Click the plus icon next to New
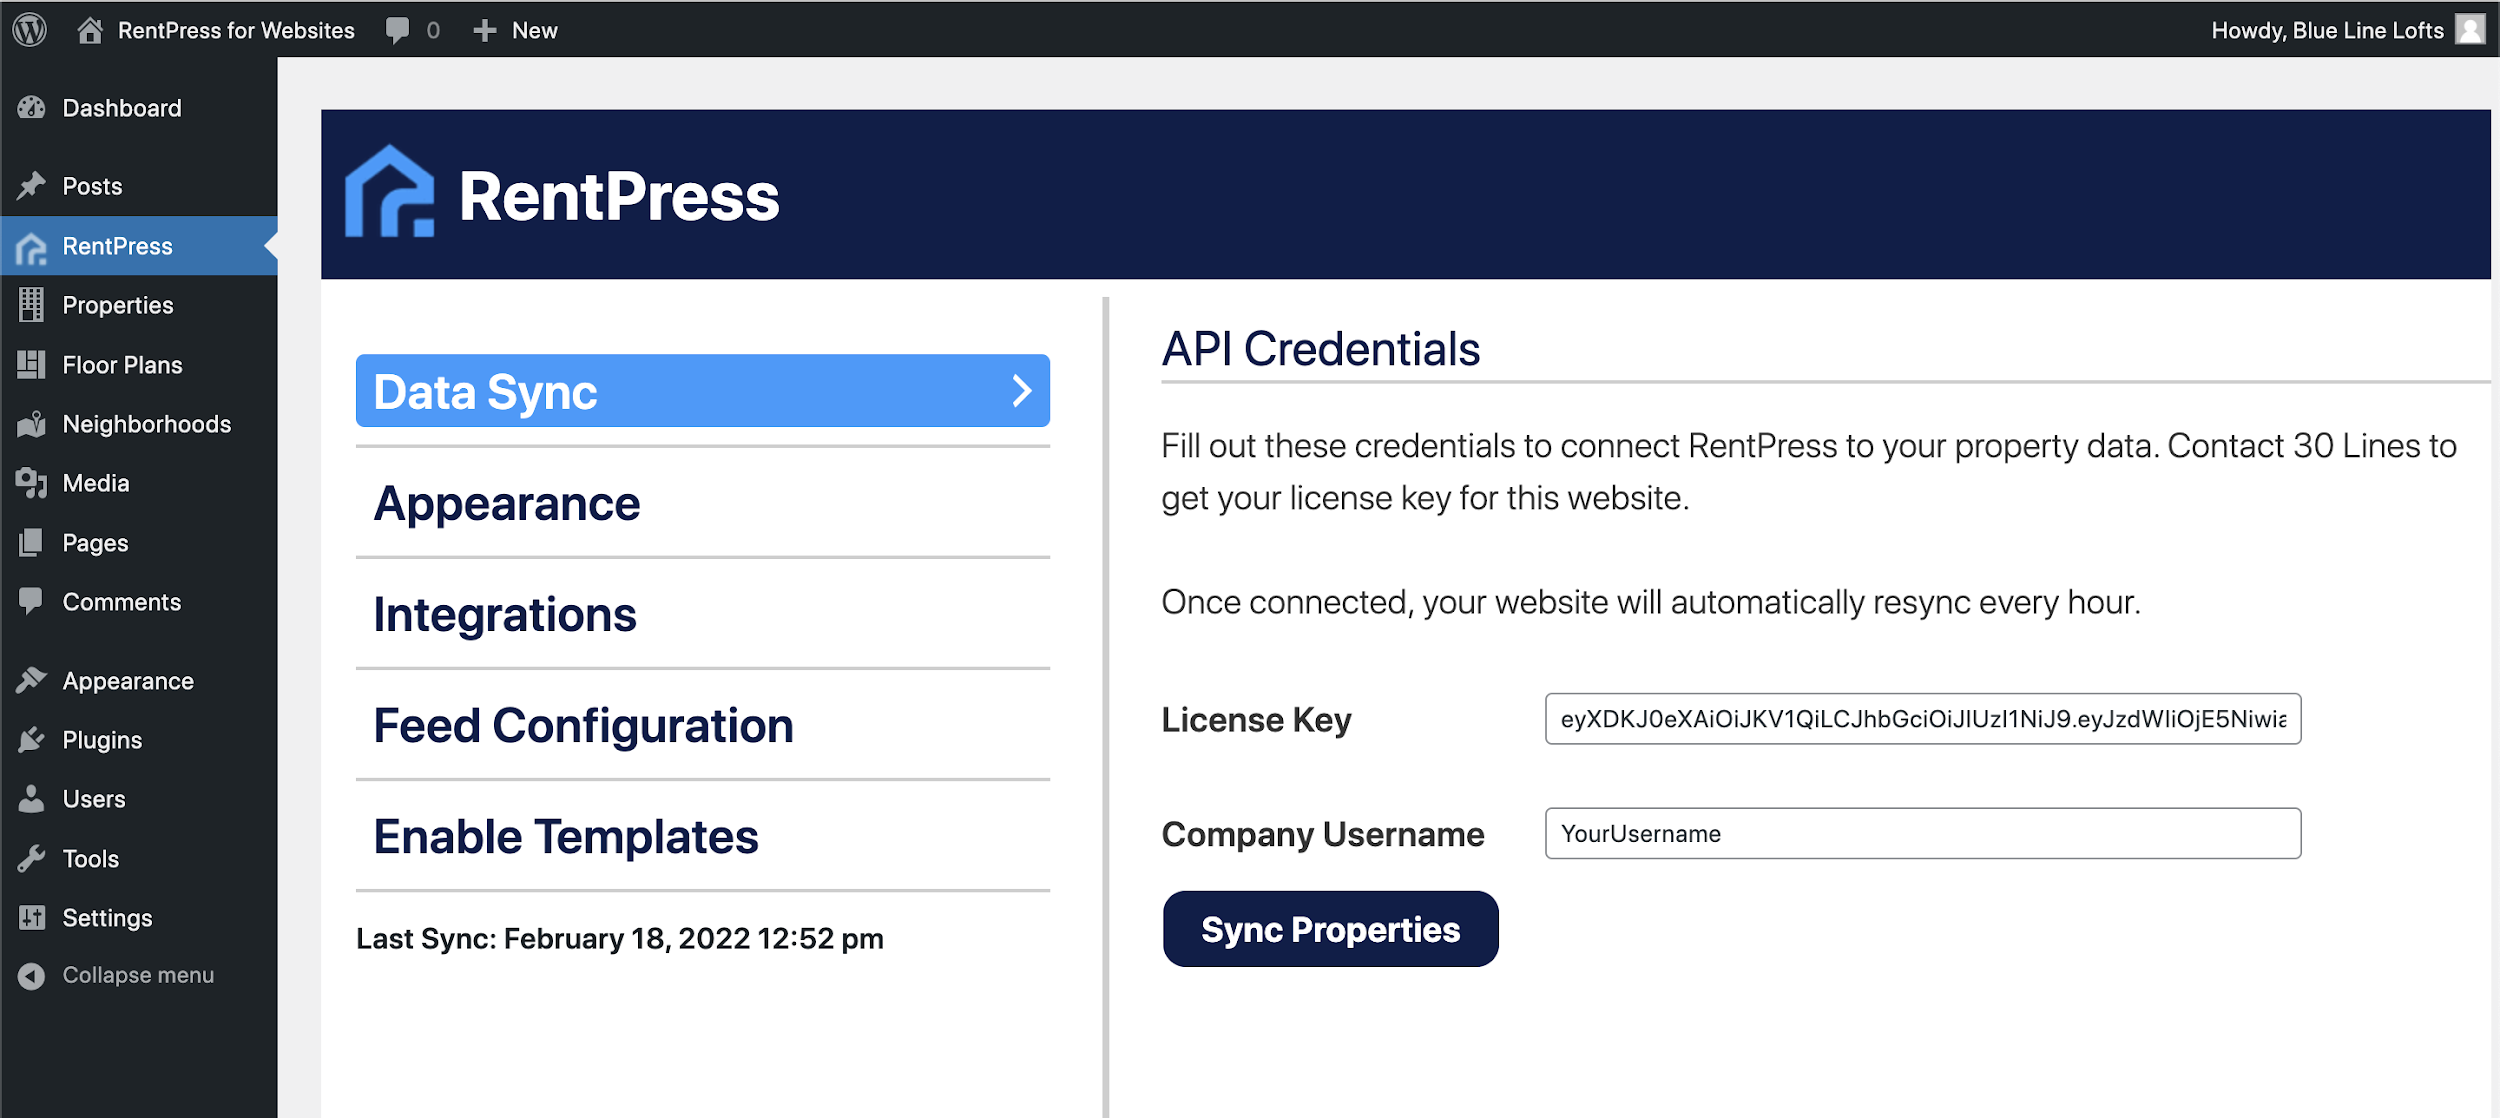 485,31
